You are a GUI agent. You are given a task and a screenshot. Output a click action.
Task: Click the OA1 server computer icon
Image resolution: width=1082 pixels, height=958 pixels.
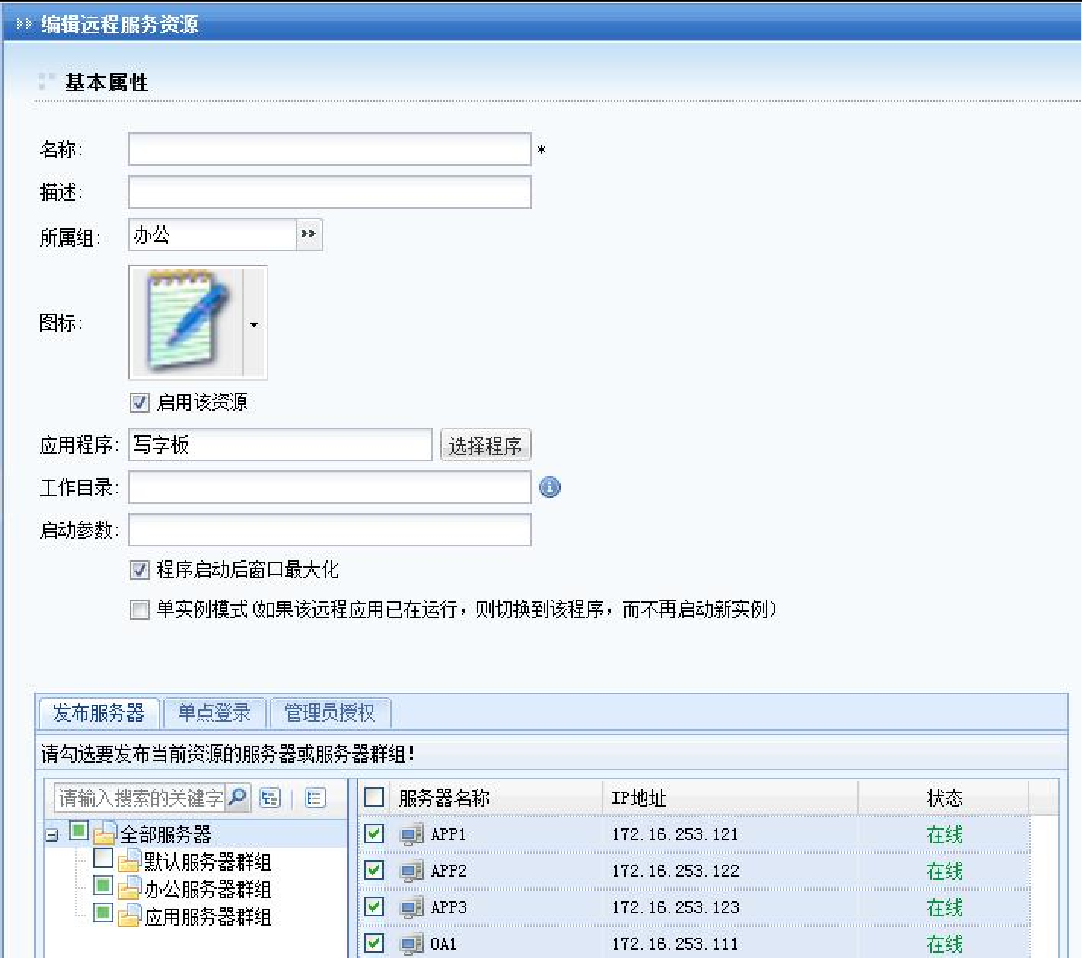(411, 944)
